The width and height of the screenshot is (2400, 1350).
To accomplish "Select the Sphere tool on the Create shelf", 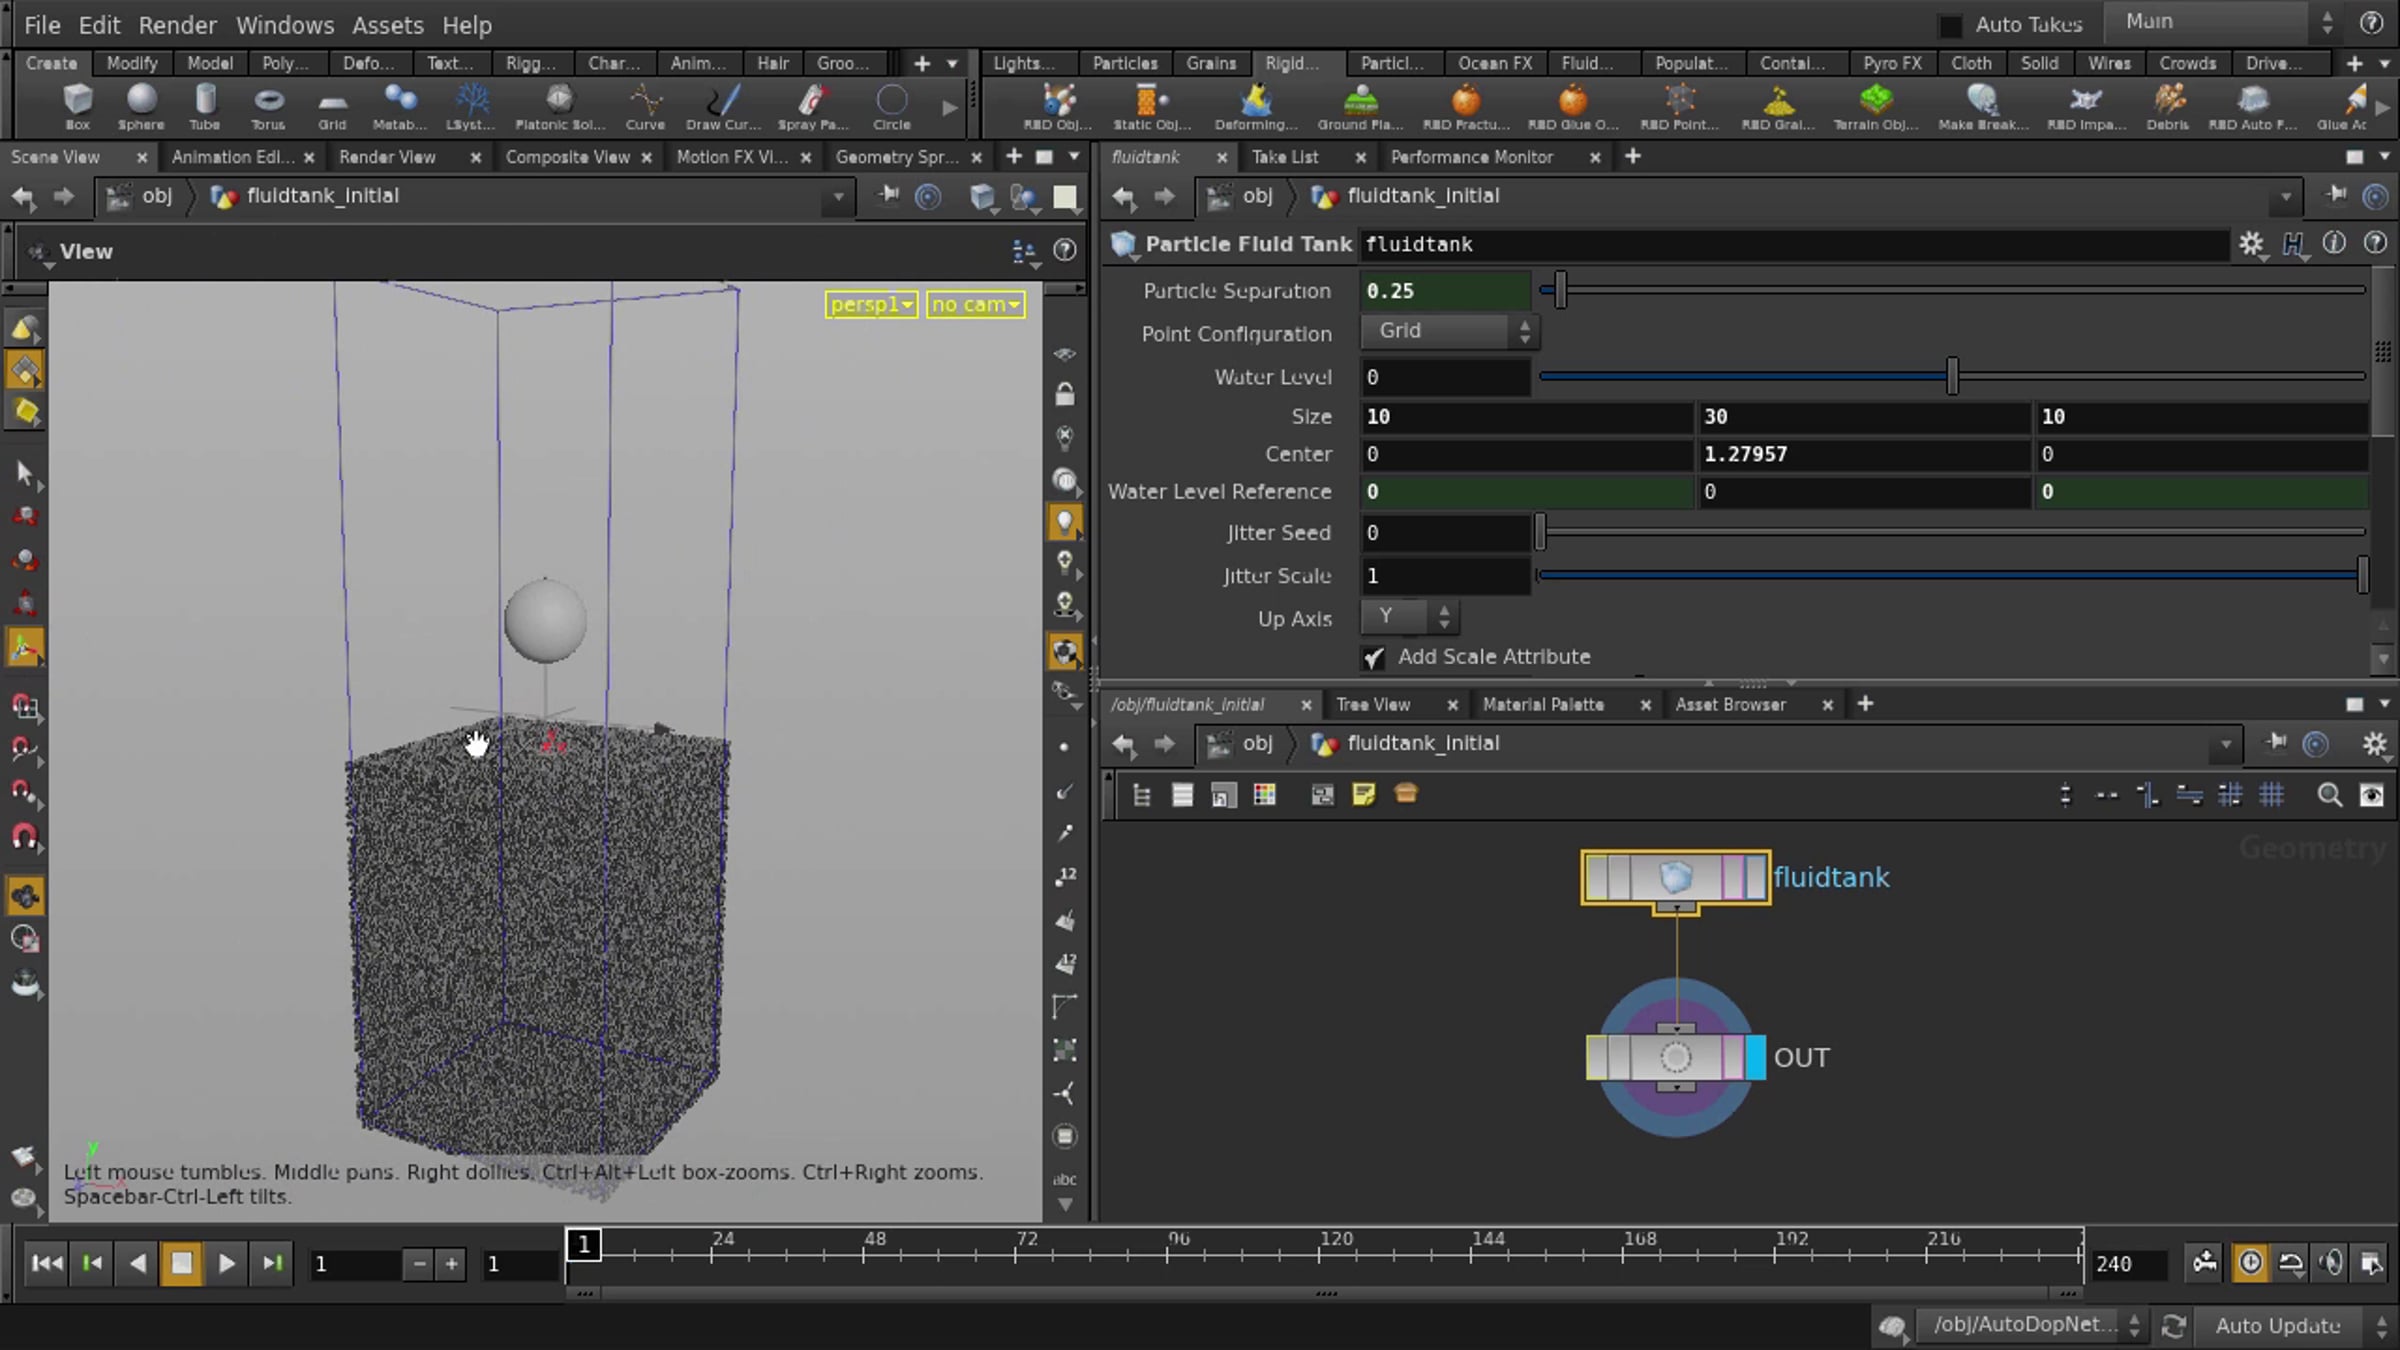I will (141, 105).
